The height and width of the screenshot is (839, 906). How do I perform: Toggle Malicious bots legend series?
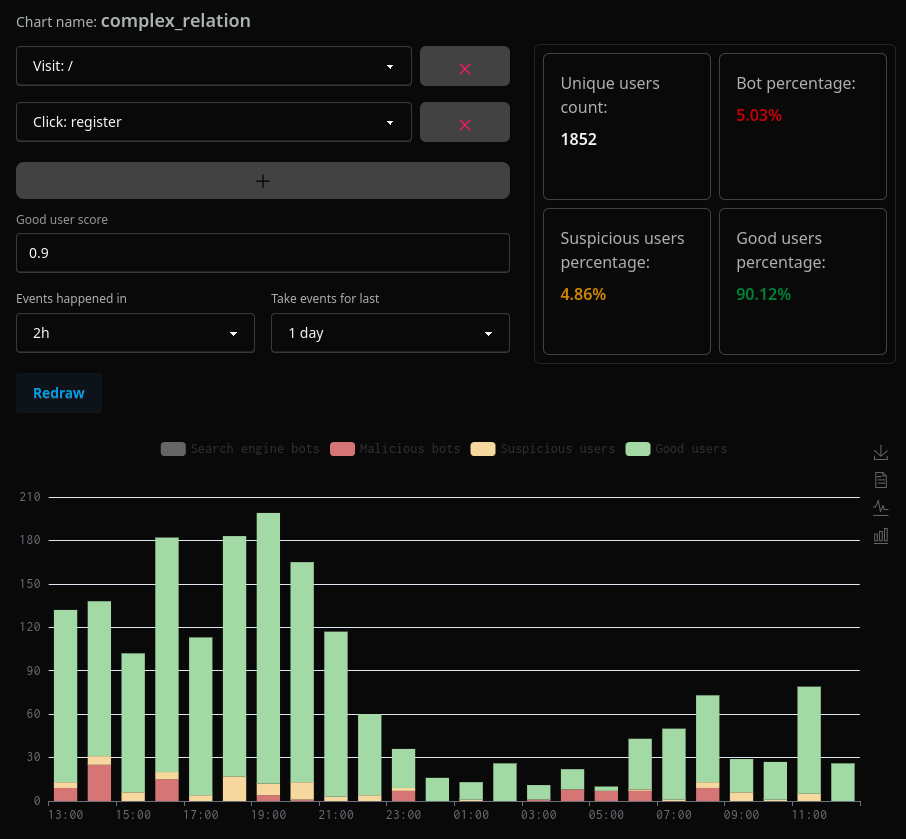395,449
